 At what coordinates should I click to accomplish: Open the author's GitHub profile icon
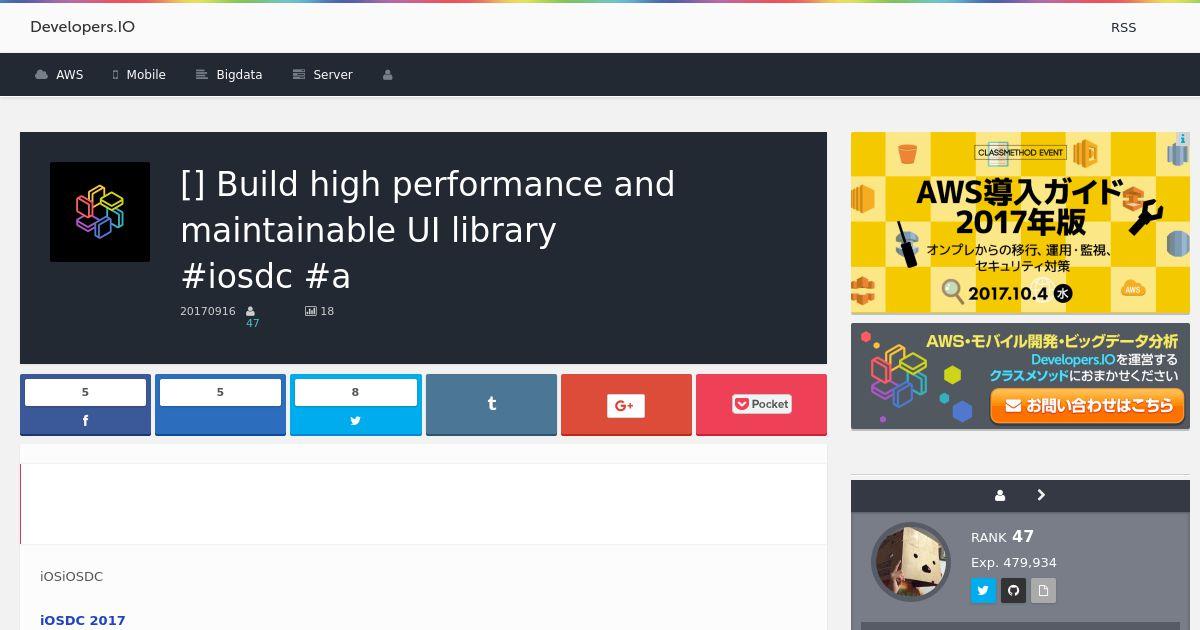click(1013, 591)
